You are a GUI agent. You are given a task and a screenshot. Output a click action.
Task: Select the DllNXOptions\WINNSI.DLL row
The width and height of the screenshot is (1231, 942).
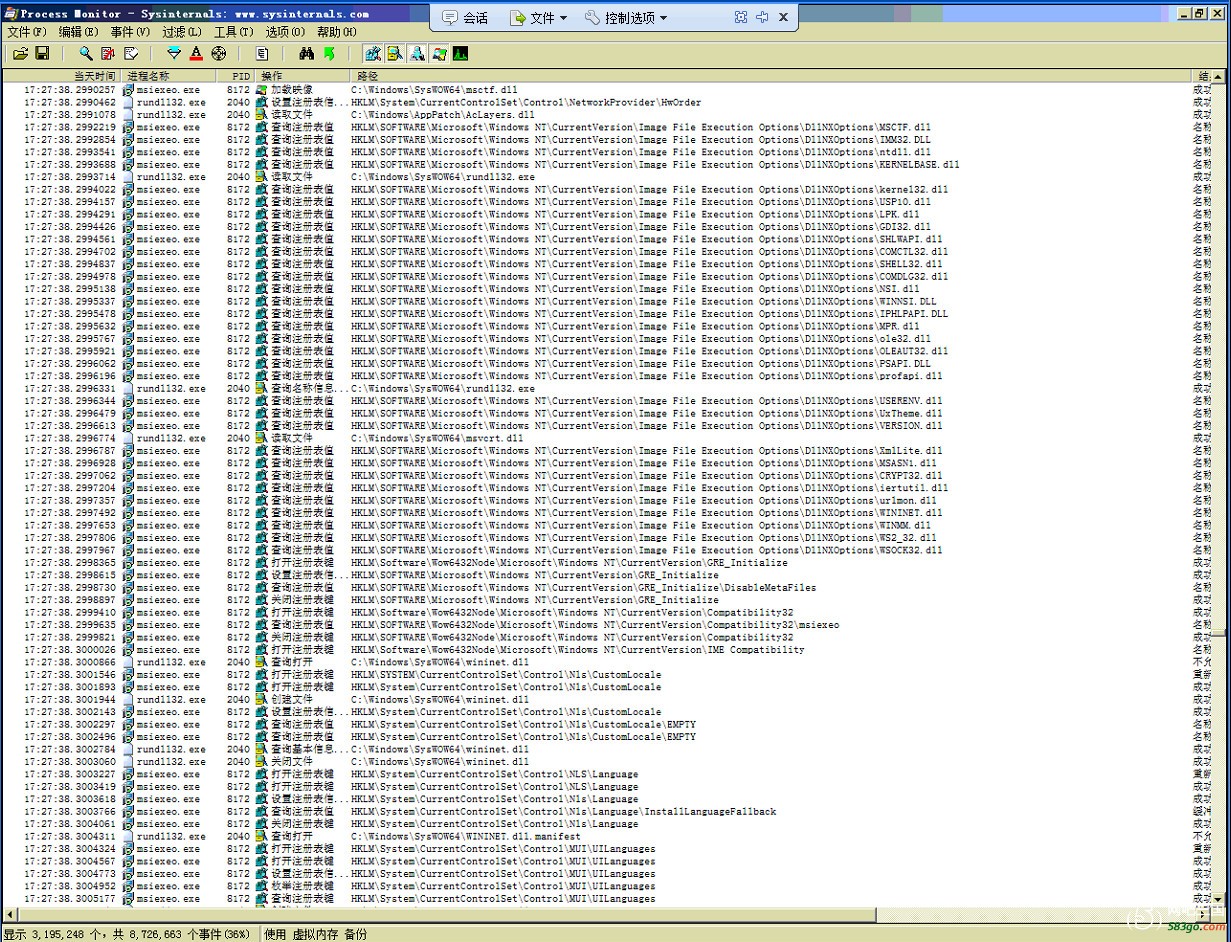click(607, 301)
